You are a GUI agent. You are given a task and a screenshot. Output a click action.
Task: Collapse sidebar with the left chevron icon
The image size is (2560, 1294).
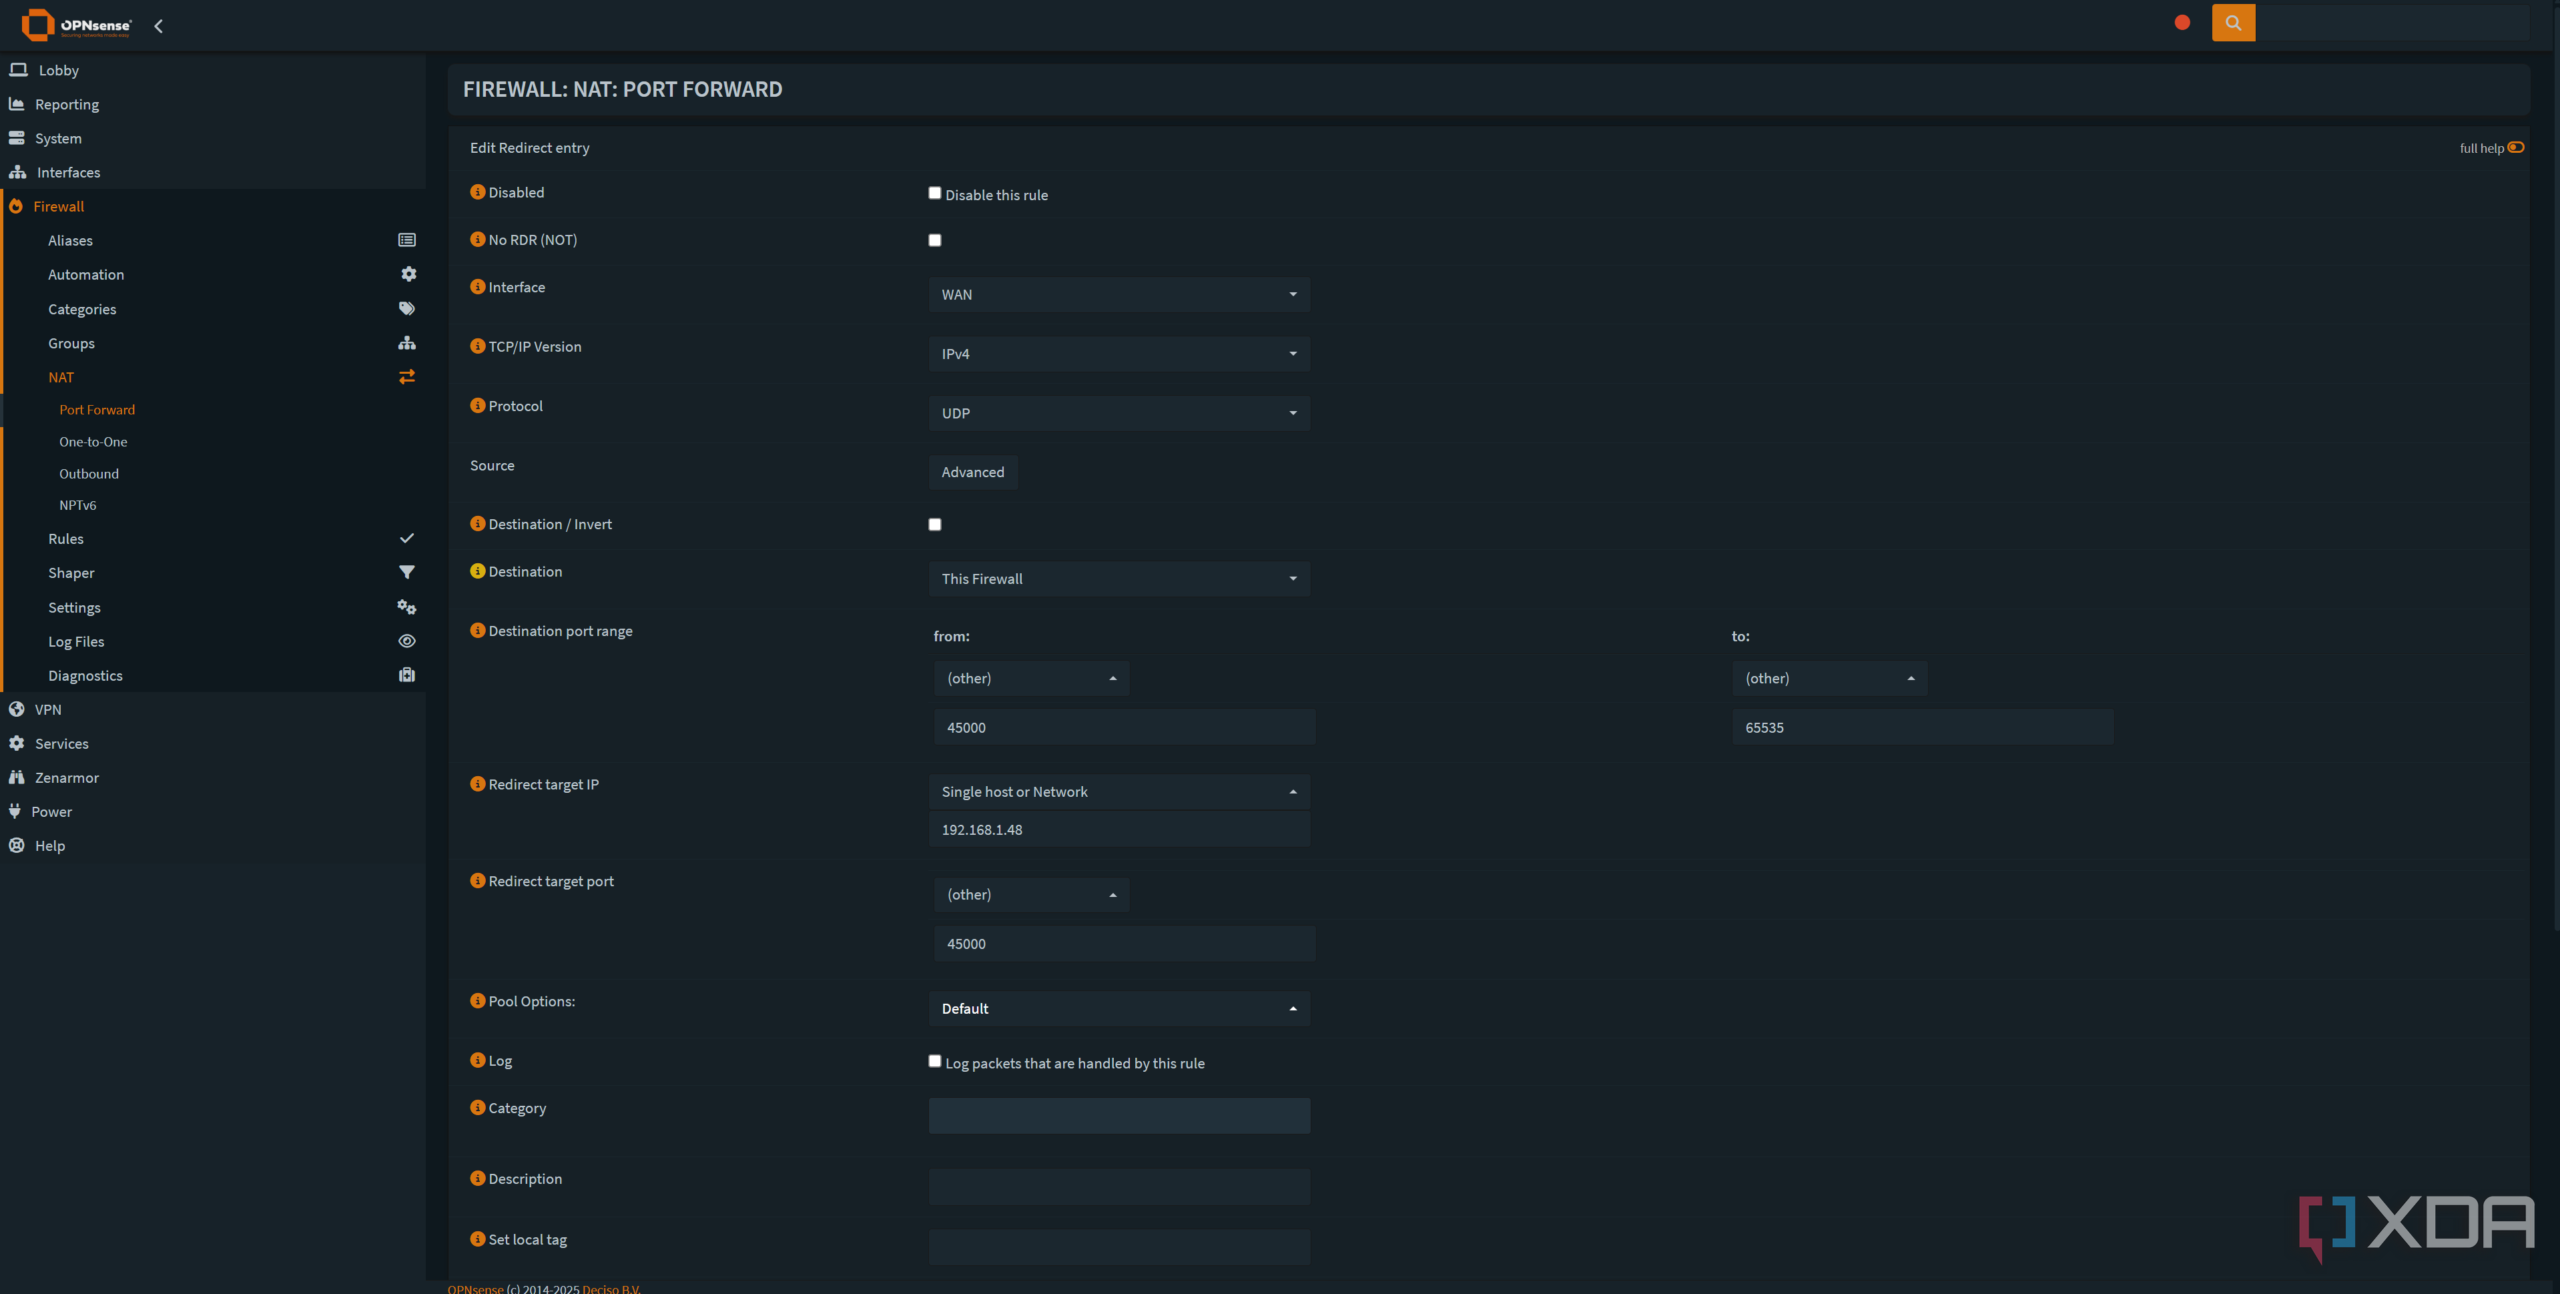[158, 26]
